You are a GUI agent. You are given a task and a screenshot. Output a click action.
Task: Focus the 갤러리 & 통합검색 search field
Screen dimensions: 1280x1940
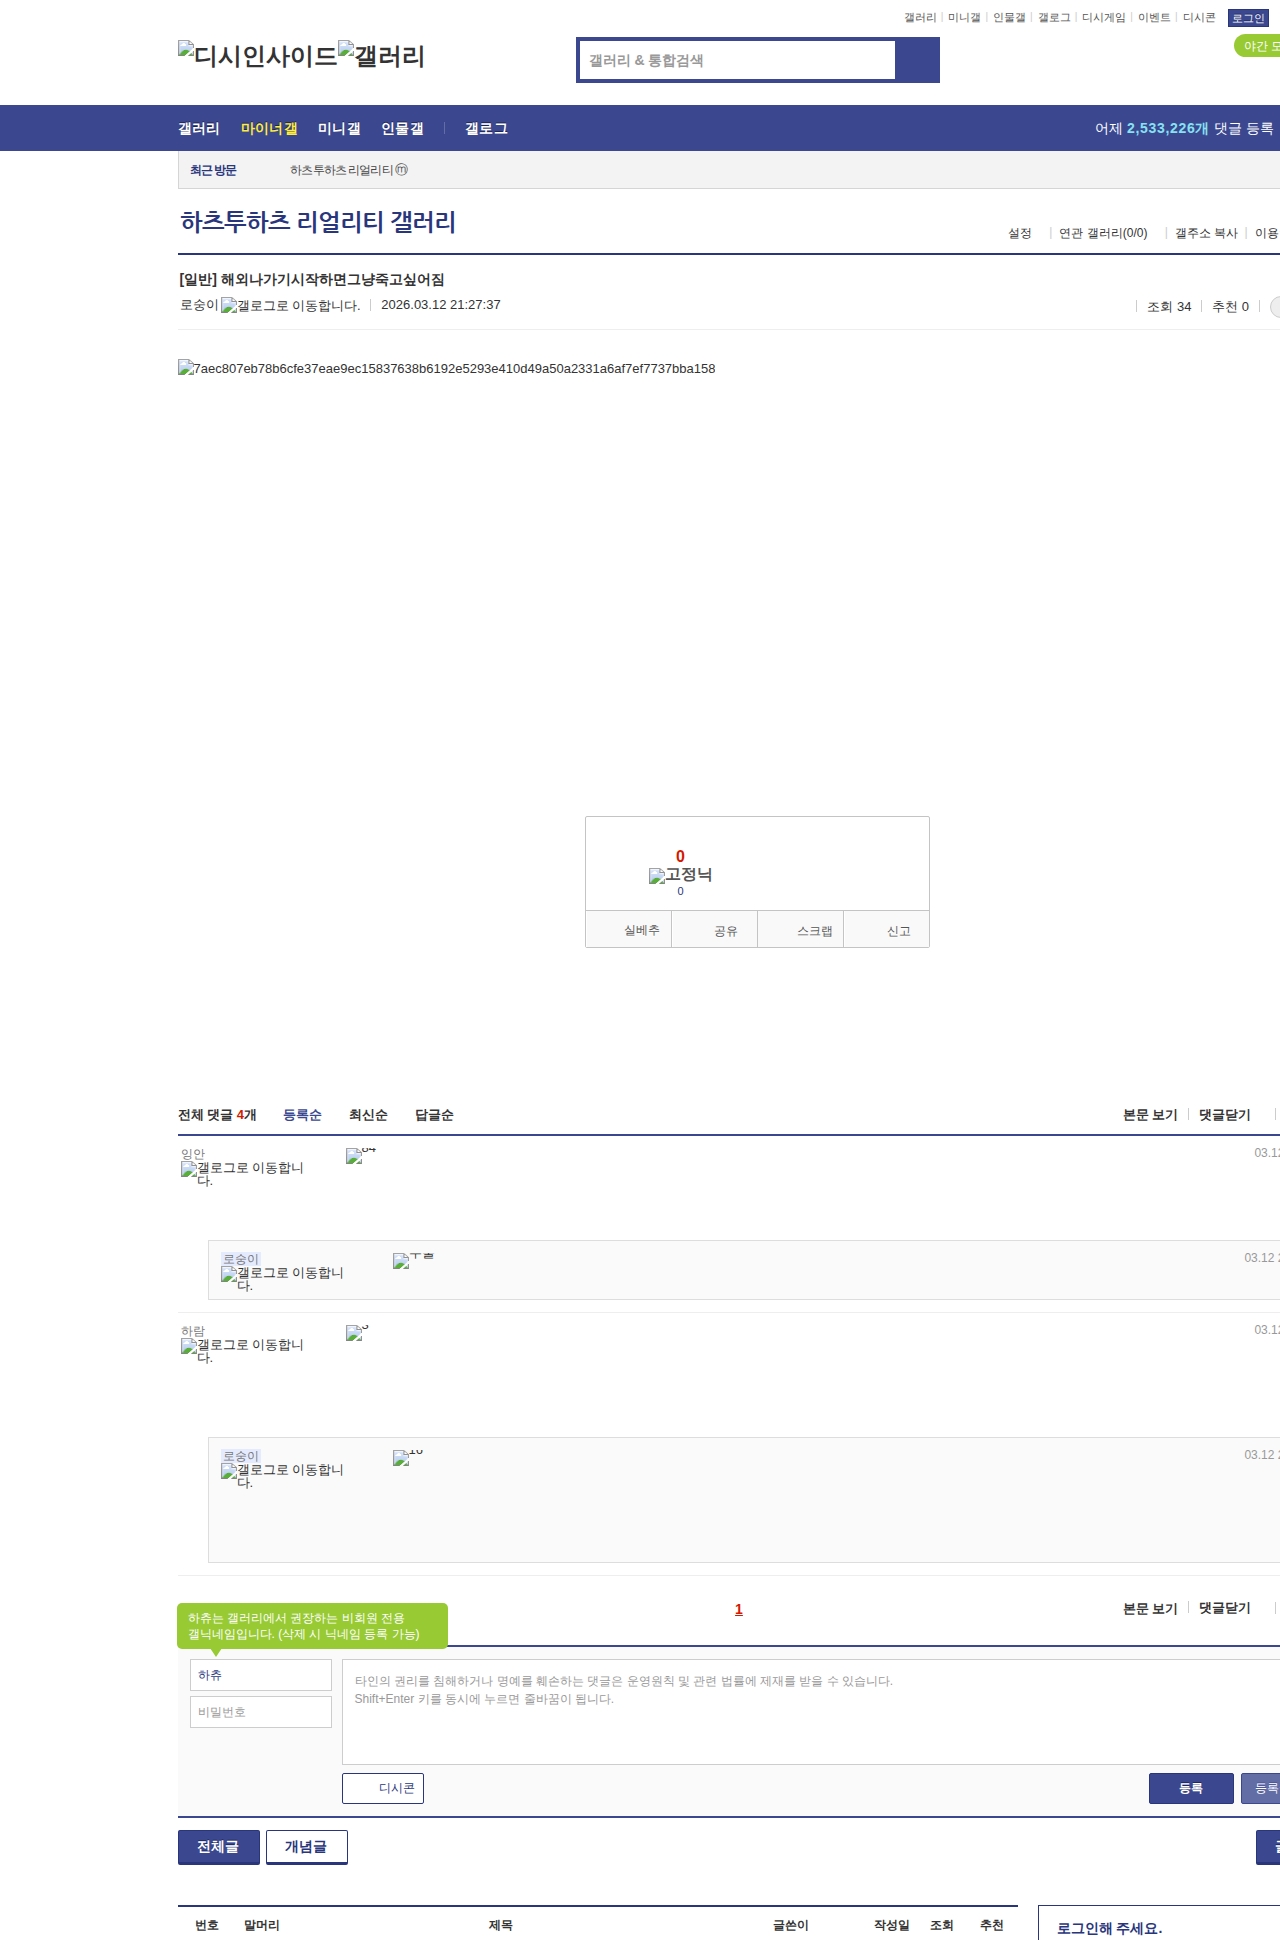click(x=737, y=60)
